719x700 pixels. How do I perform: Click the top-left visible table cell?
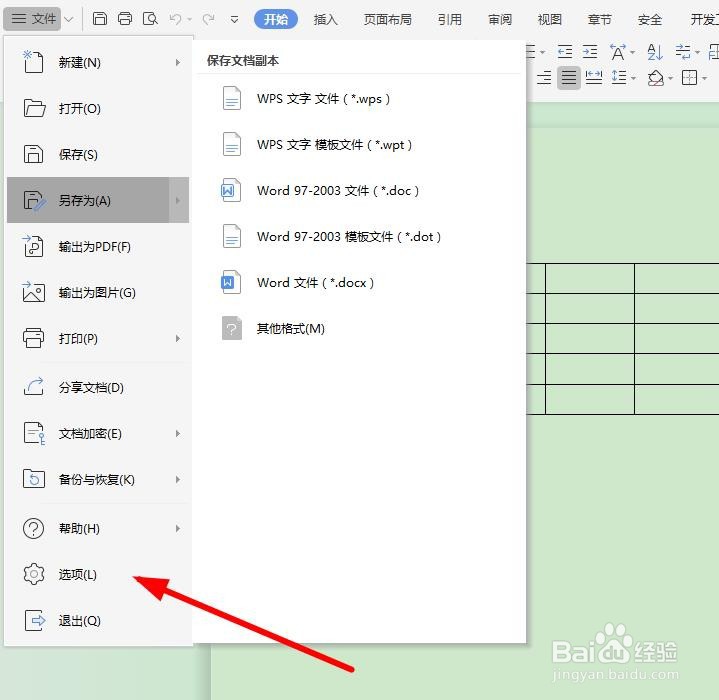[536, 278]
